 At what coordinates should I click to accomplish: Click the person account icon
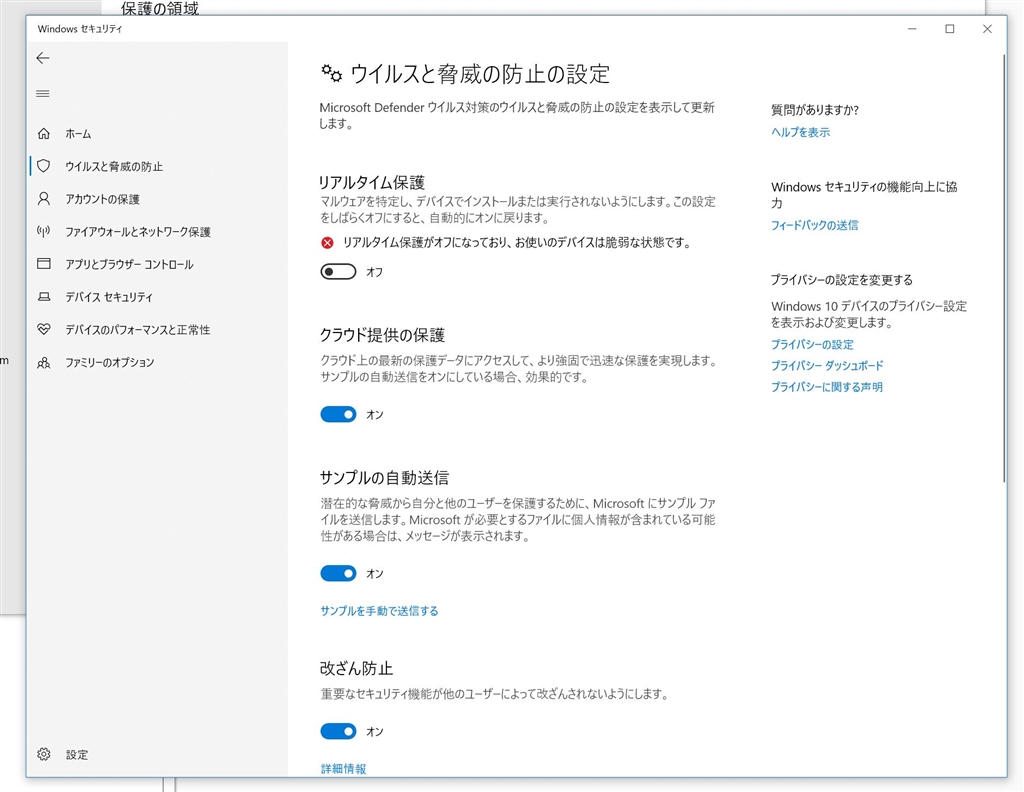44,198
